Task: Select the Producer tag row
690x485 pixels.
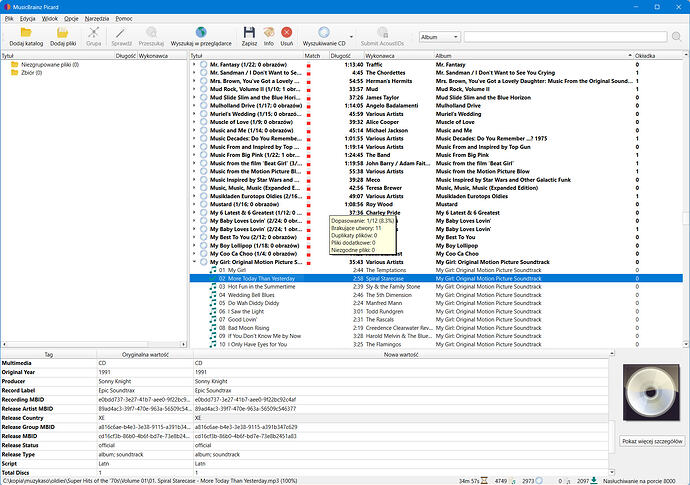Action: coord(305,382)
